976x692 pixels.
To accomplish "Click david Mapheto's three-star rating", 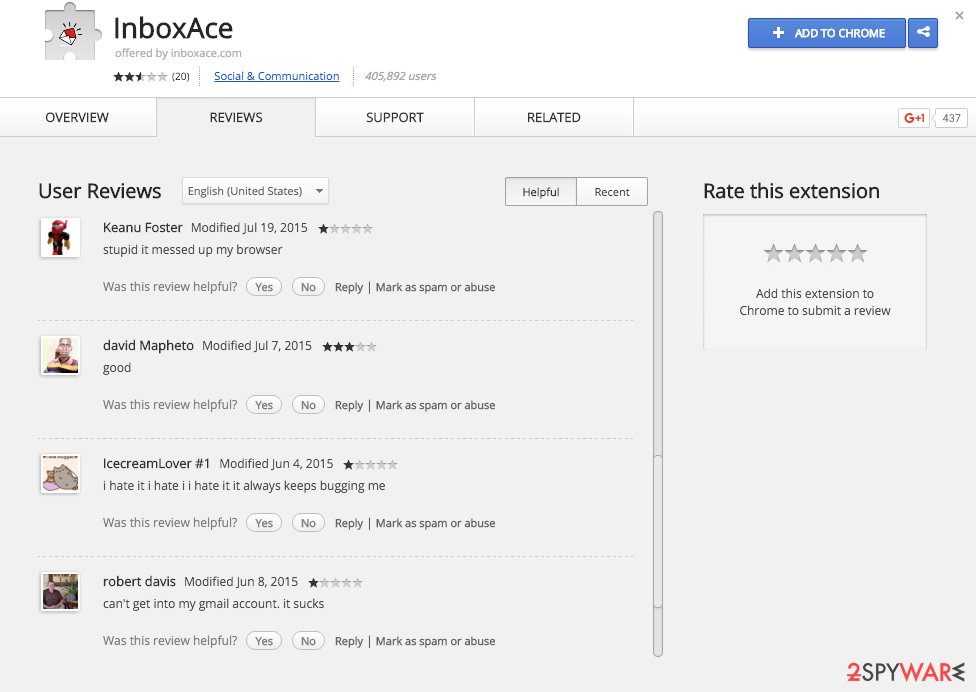I will [x=349, y=347].
